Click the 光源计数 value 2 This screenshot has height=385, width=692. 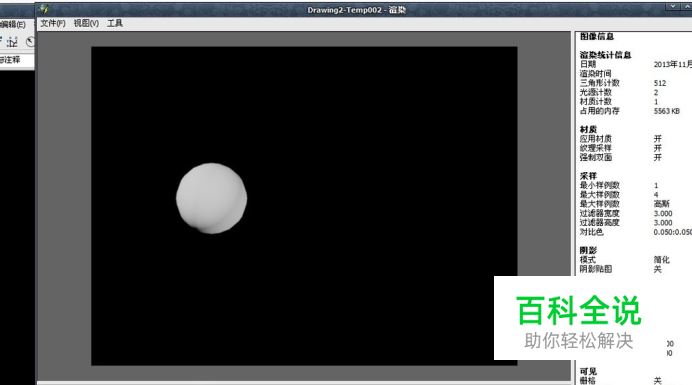656,92
